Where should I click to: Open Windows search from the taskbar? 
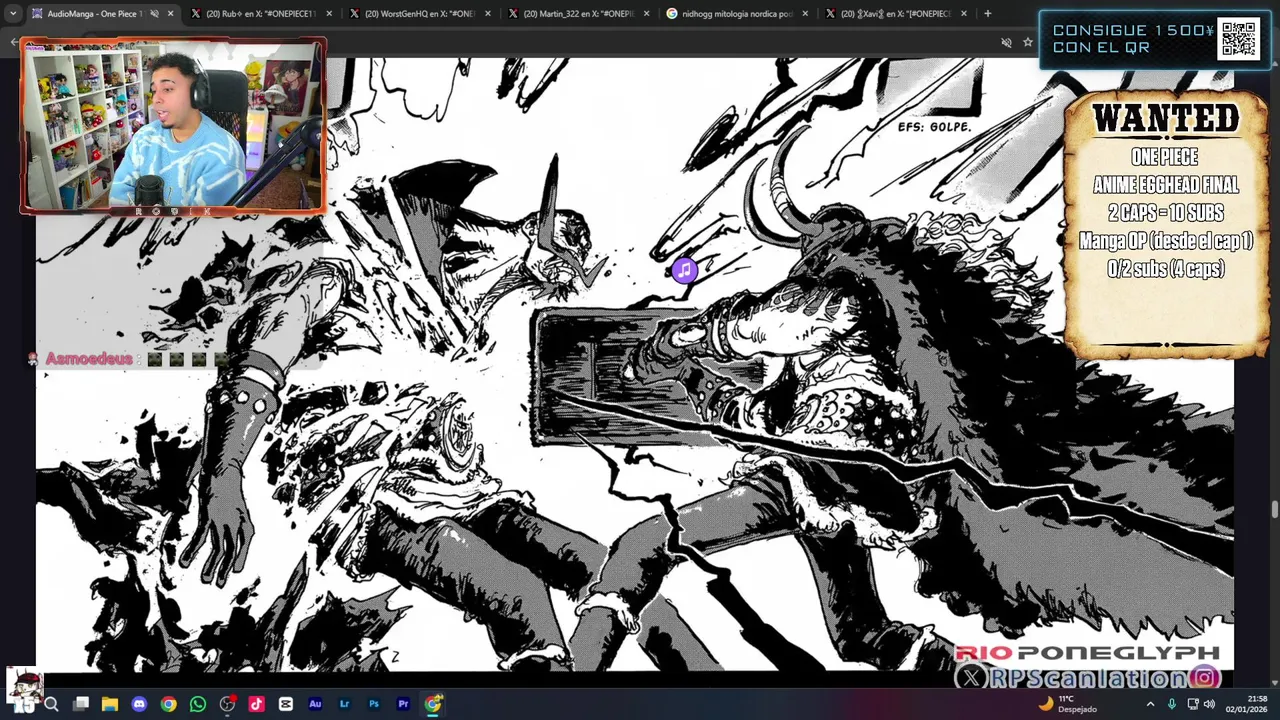(x=51, y=704)
